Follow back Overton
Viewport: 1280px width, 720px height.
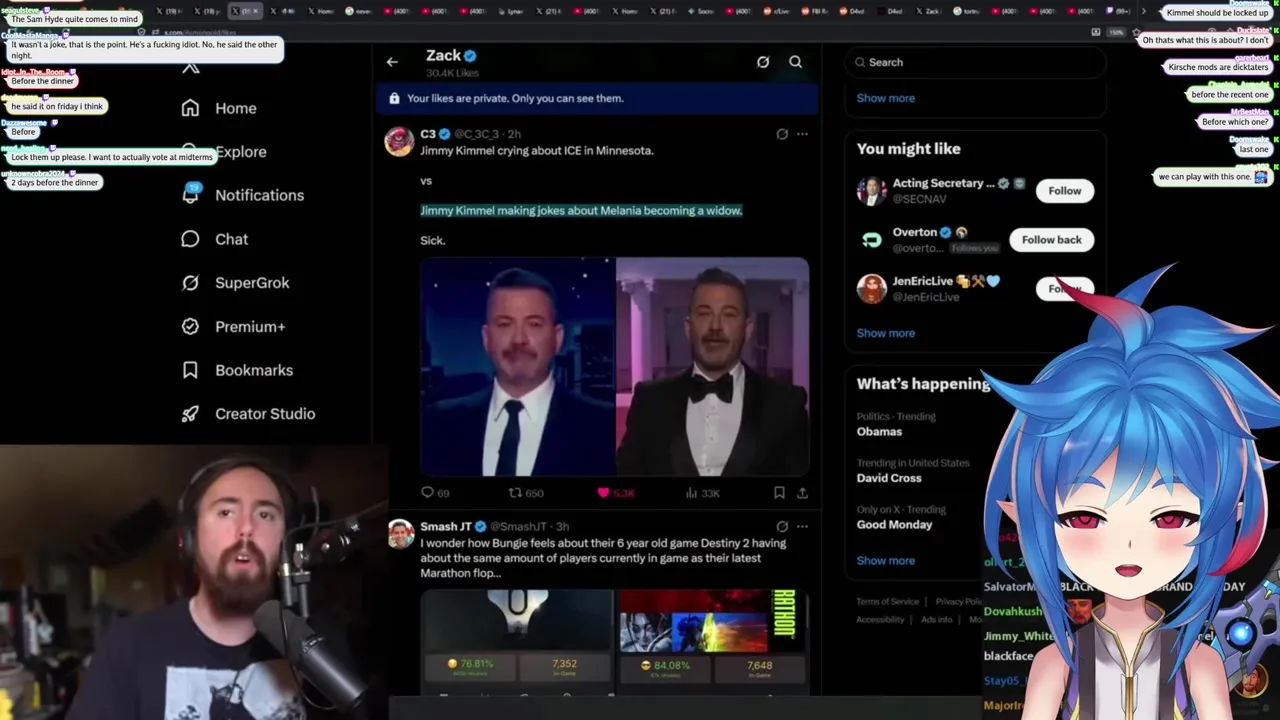(1051, 240)
